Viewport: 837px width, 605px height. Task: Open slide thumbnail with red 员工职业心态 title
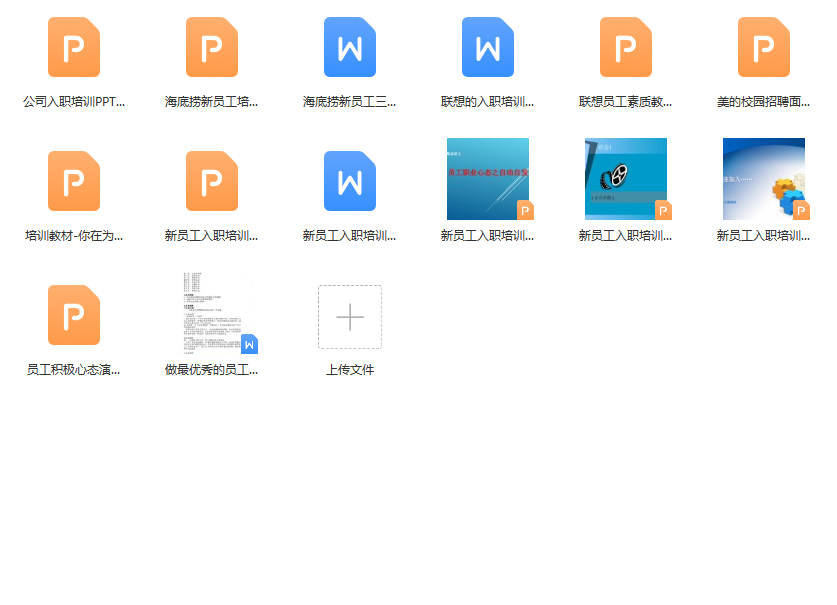click(x=488, y=179)
